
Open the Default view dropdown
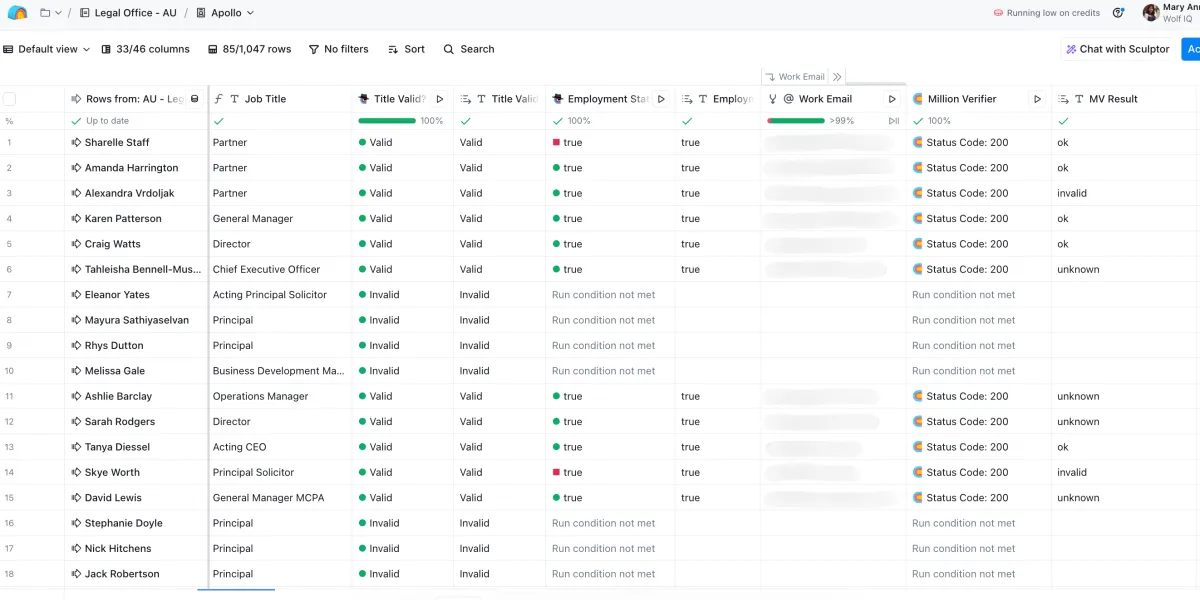click(47, 49)
